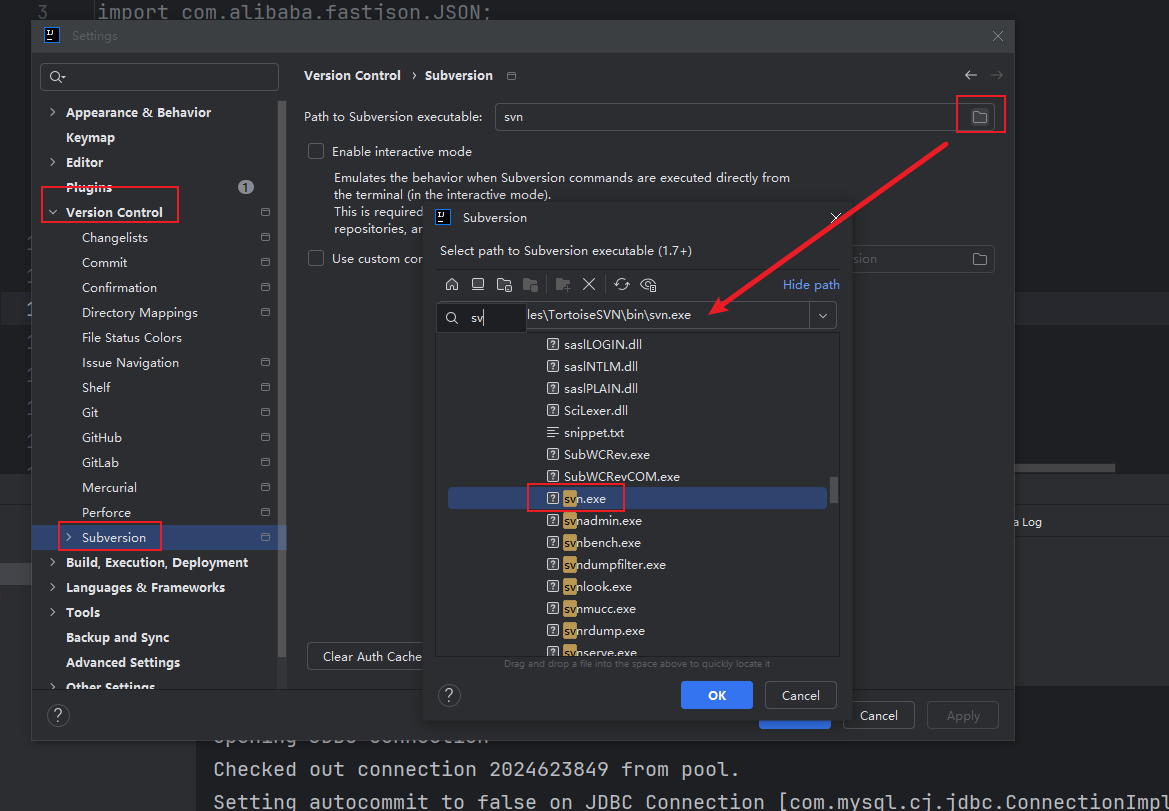Toggle show hidden files eye icon

click(649, 284)
